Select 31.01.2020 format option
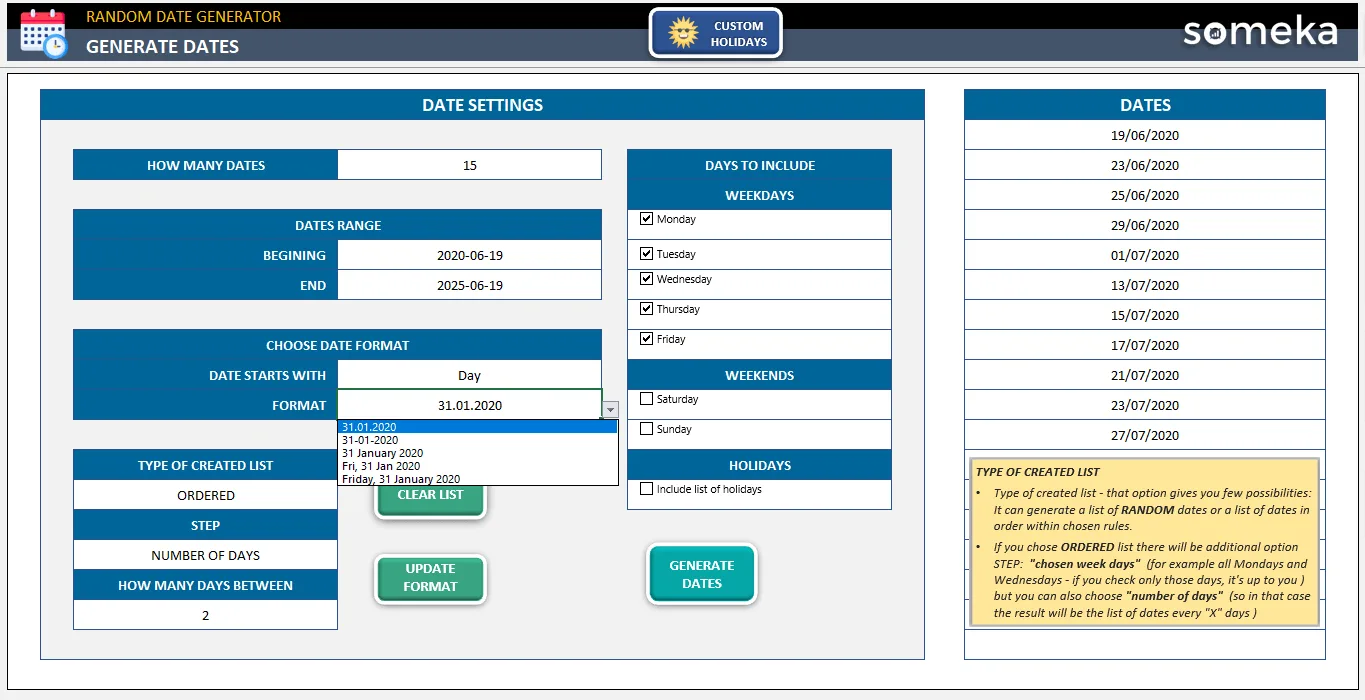Screen dimensions: 1365x700 click(x=478, y=427)
